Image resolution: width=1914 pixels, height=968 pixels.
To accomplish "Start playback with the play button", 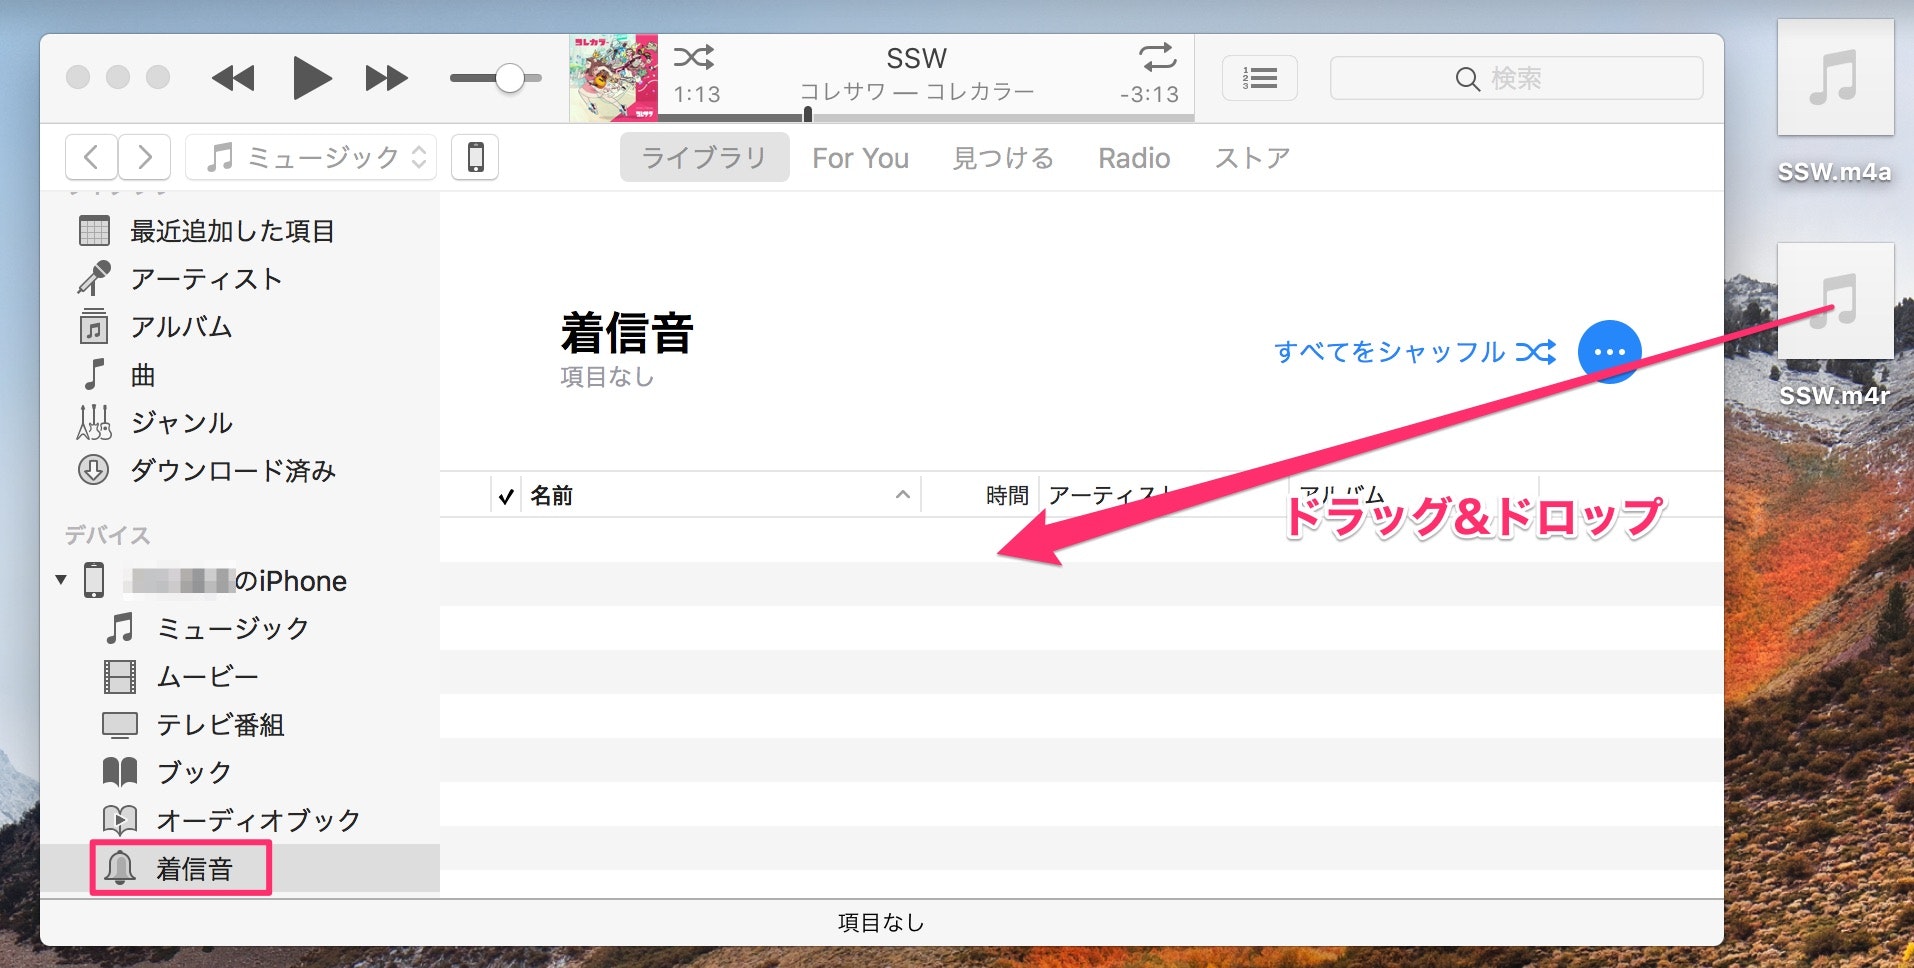I will pos(311,78).
